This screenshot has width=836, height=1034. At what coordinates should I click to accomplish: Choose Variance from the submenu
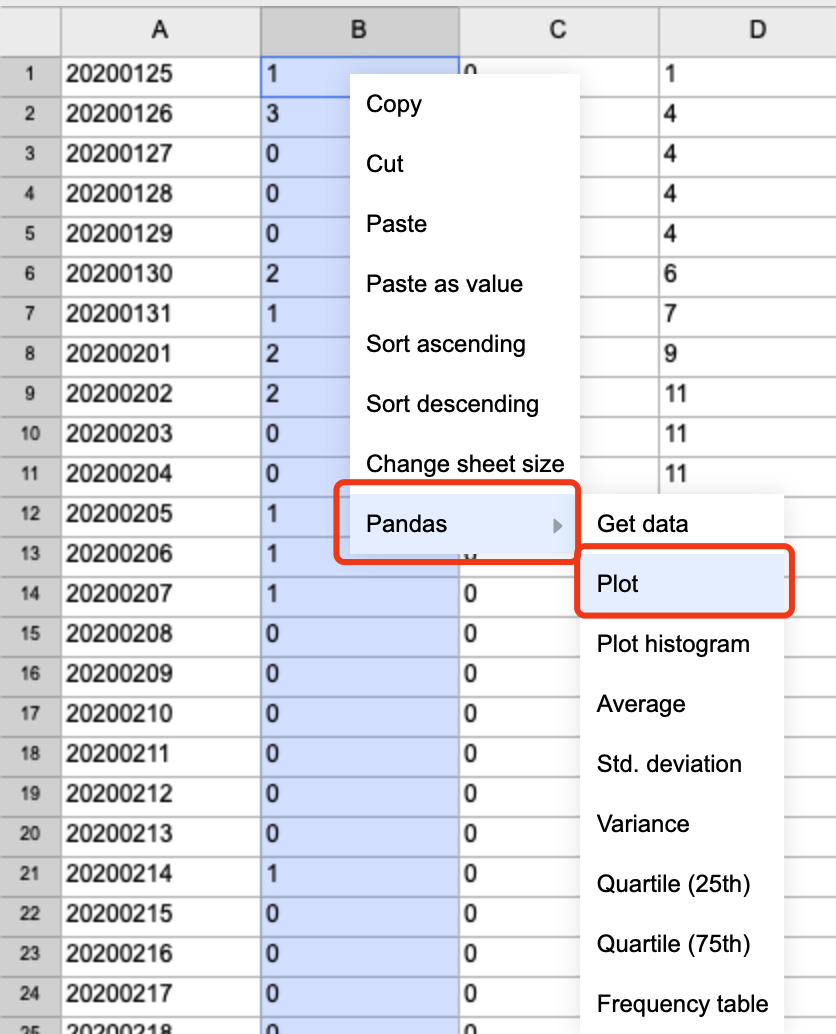coord(643,824)
